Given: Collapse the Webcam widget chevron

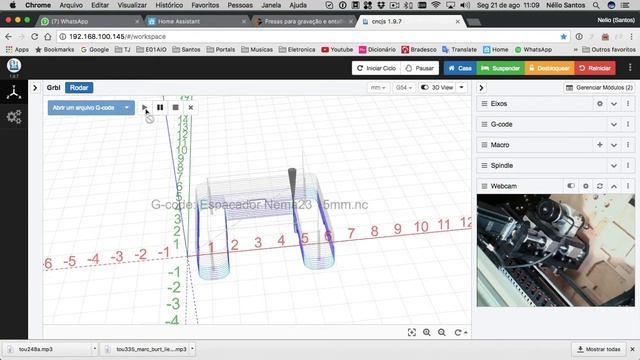Looking at the screenshot, I should tap(614, 186).
